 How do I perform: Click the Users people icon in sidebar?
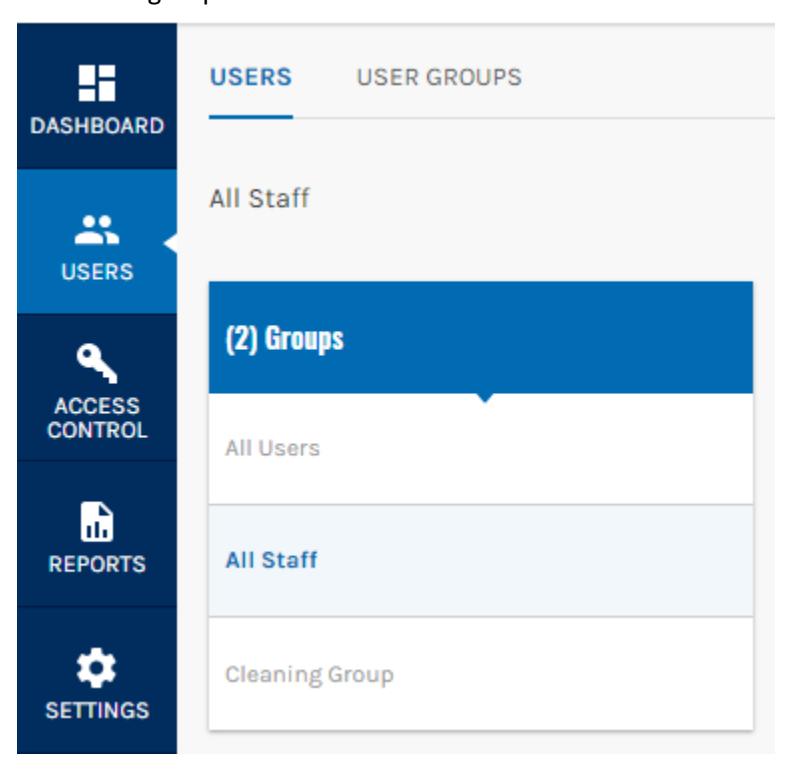pyautogui.click(x=97, y=230)
